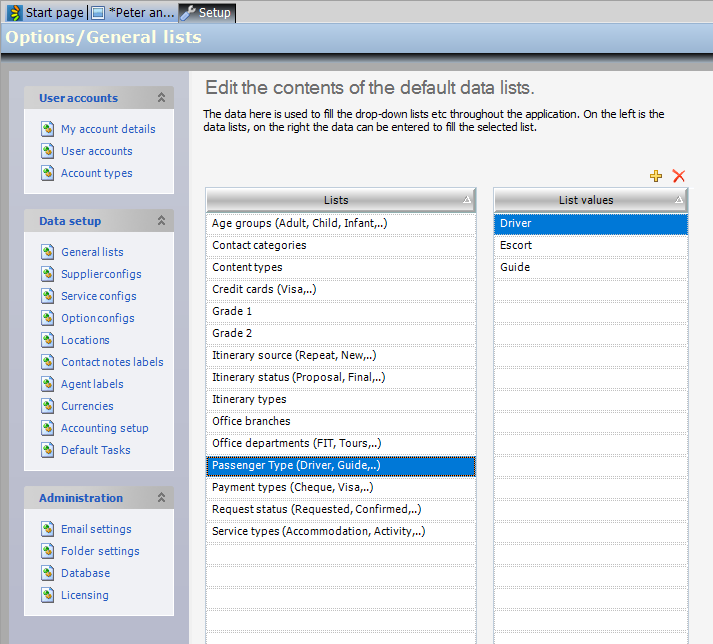Collapse the Data setup section
The width and height of the screenshot is (713, 644).
tap(161, 221)
